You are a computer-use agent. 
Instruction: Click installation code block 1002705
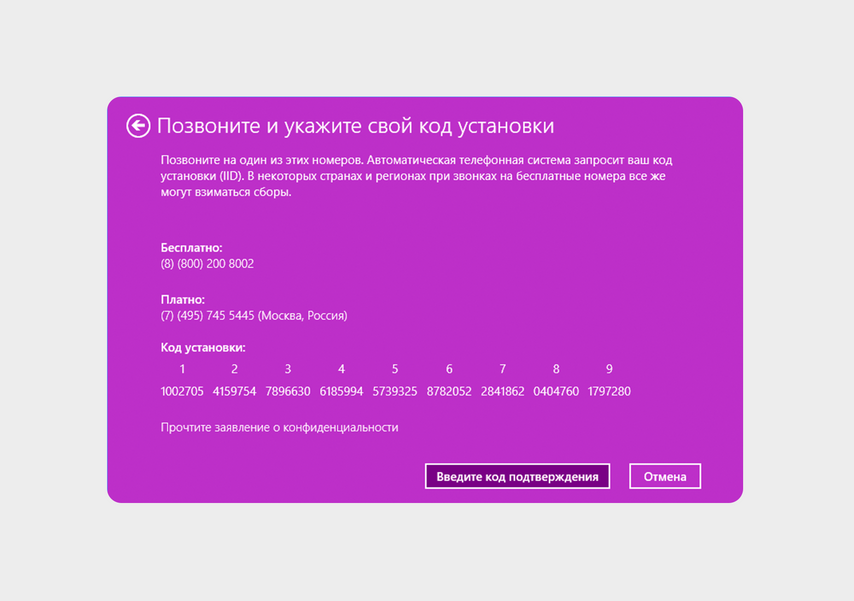[x=182, y=391]
